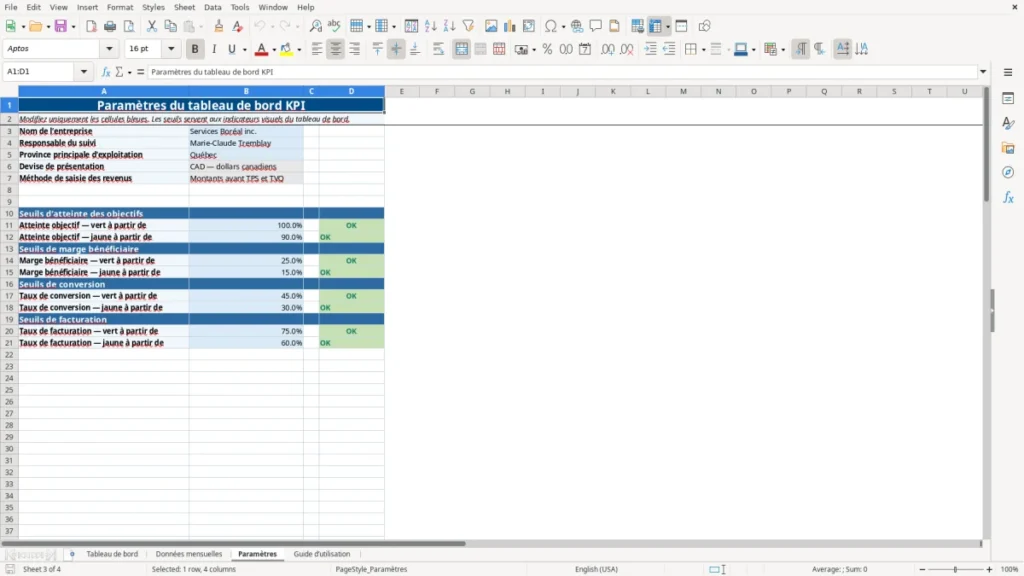Viewport: 1024px width, 576px height.
Task: Open sidebar Functions fx panel
Action: tap(1008, 197)
